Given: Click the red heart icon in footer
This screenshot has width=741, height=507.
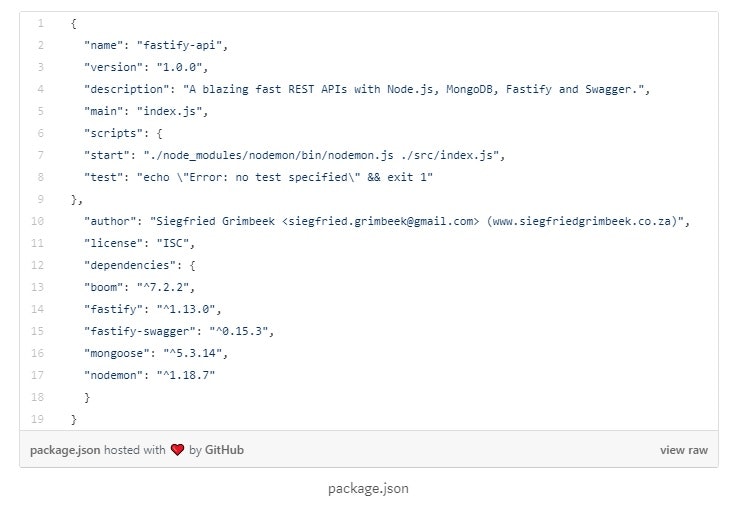Looking at the screenshot, I should tap(177, 450).
